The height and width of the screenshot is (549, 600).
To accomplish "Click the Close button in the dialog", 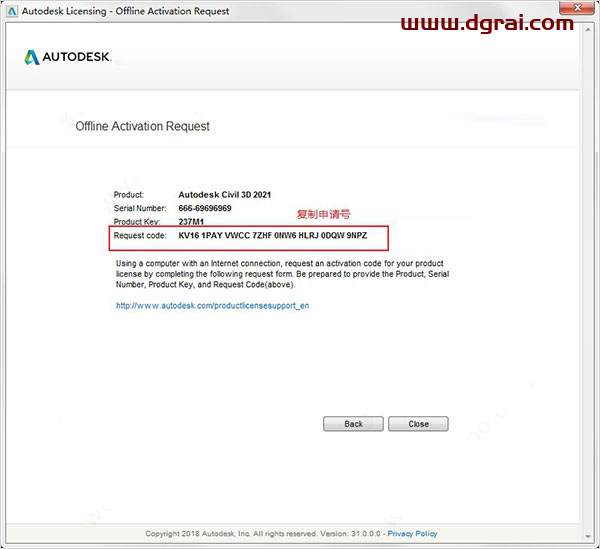I will (418, 424).
